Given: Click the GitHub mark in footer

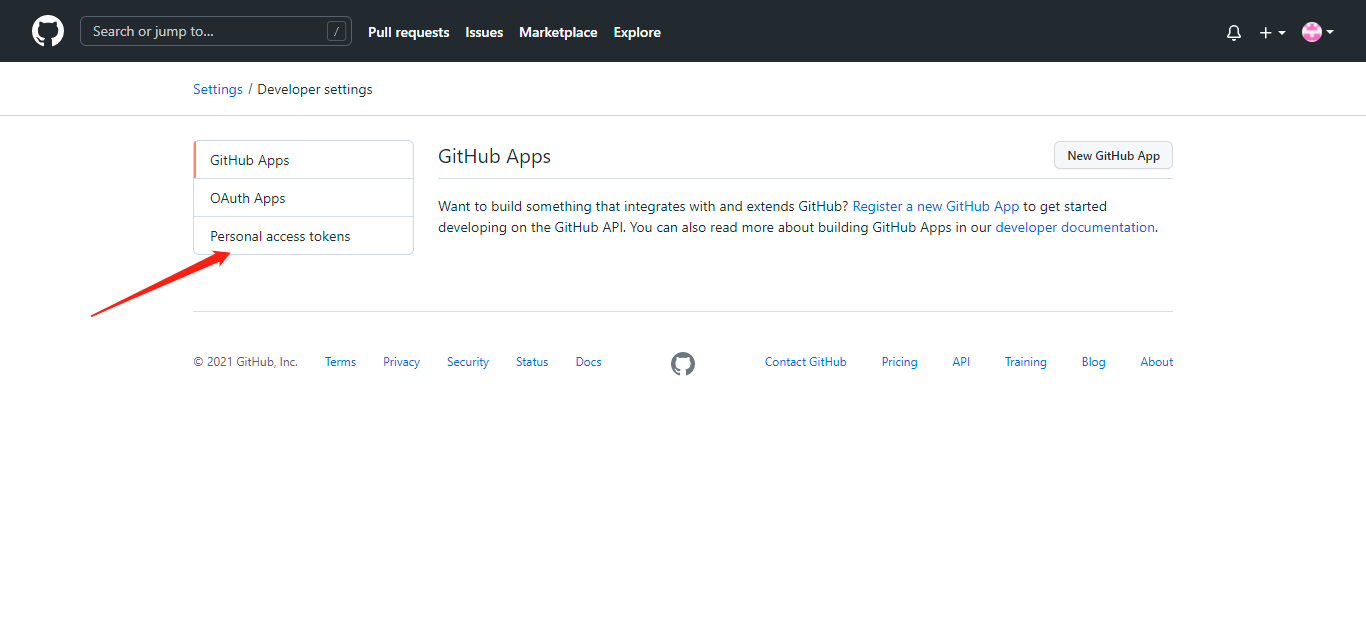Looking at the screenshot, I should pyautogui.click(x=683, y=363).
